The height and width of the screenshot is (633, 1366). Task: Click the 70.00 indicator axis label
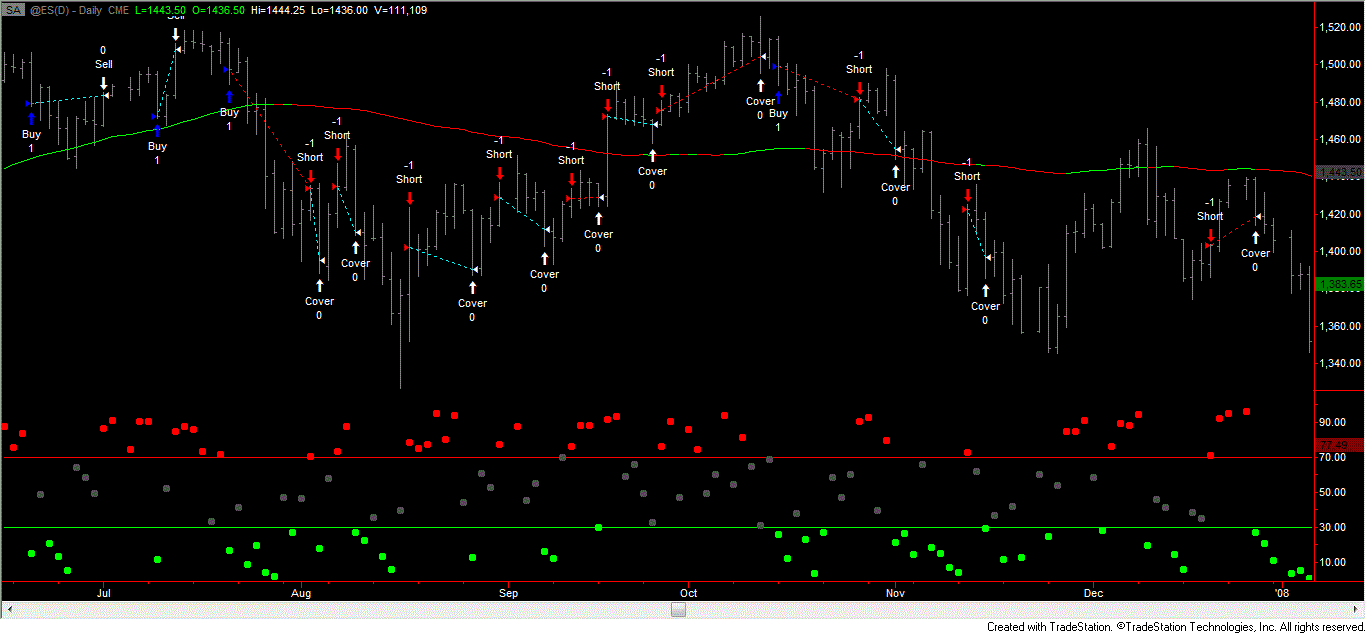click(x=1332, y=458)
